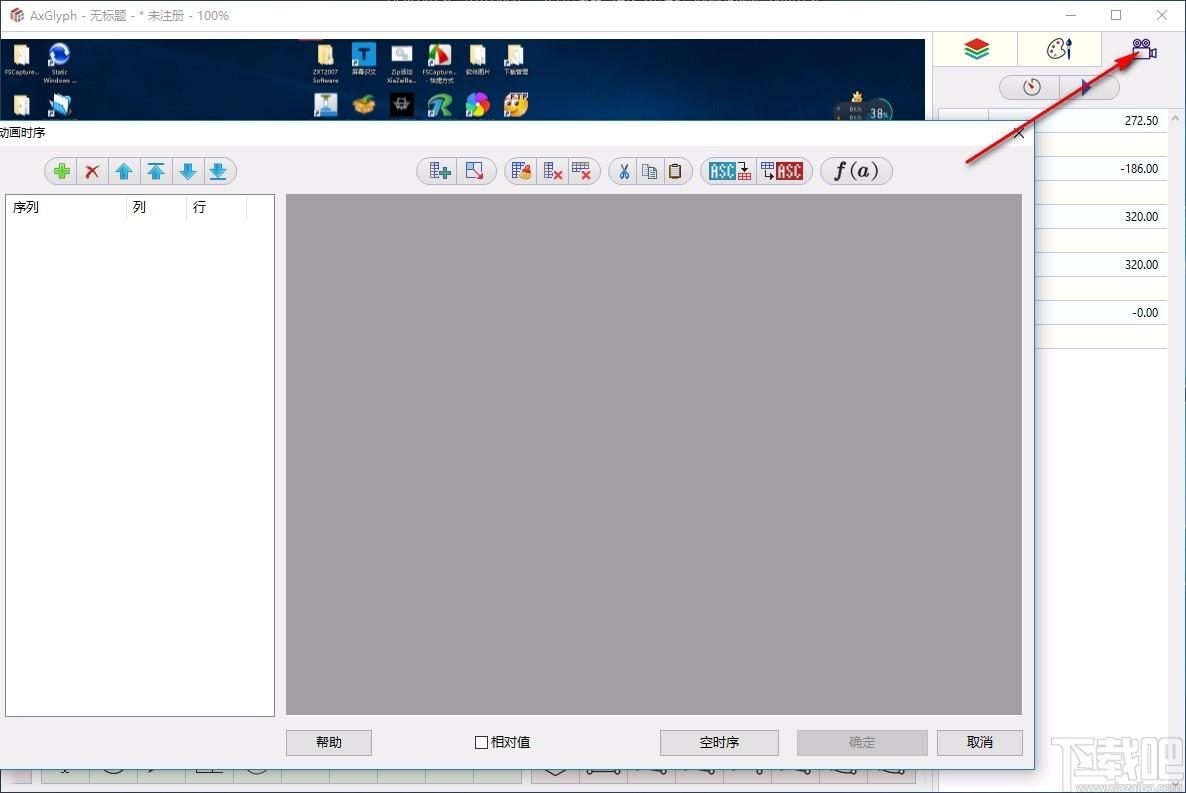The image size is (1186, 793).
Task: Move sequence up one position
Action: [124, 171]
